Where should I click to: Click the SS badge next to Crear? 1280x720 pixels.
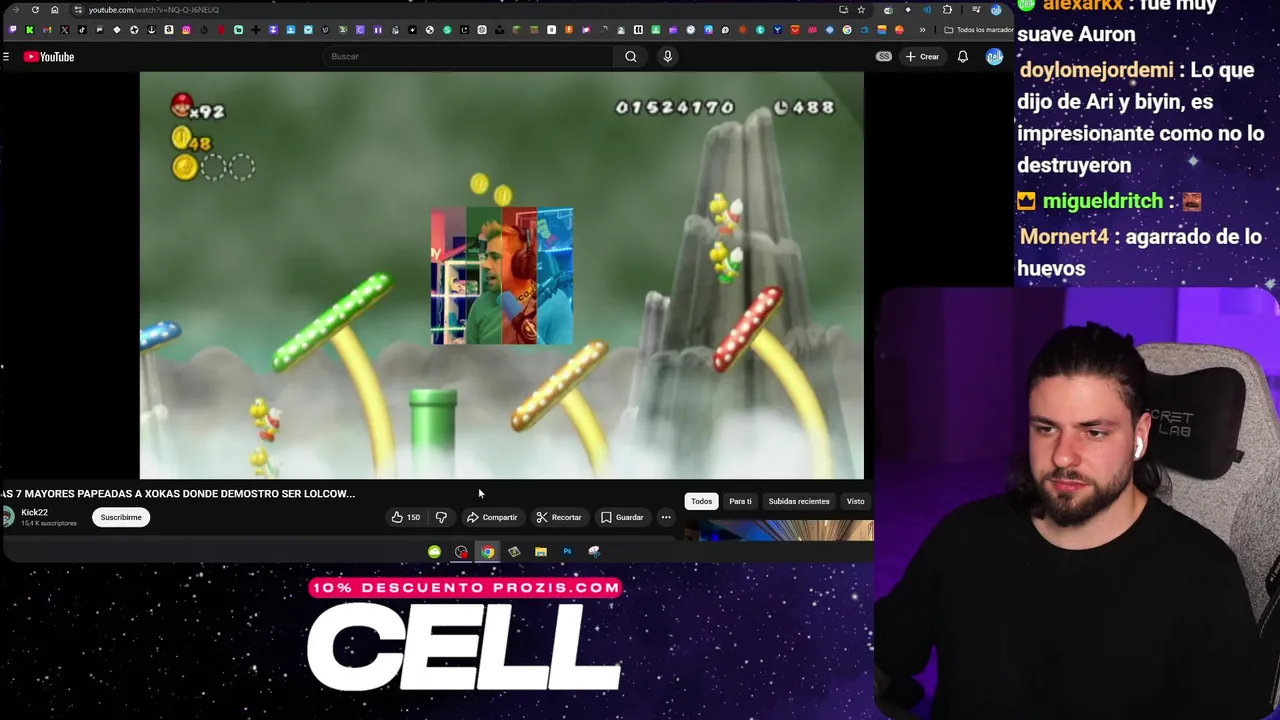click(x=884, y=57)
